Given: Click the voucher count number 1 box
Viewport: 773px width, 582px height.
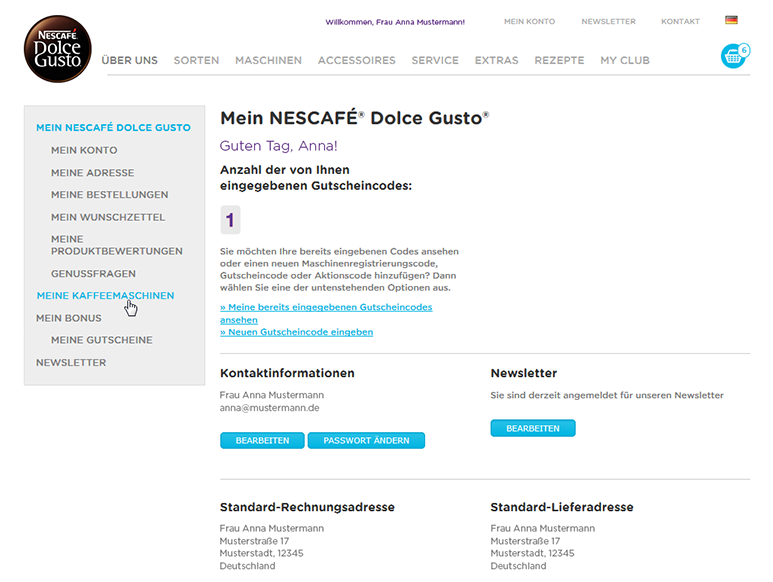Looking at the screenshot, I should (230, 220).
